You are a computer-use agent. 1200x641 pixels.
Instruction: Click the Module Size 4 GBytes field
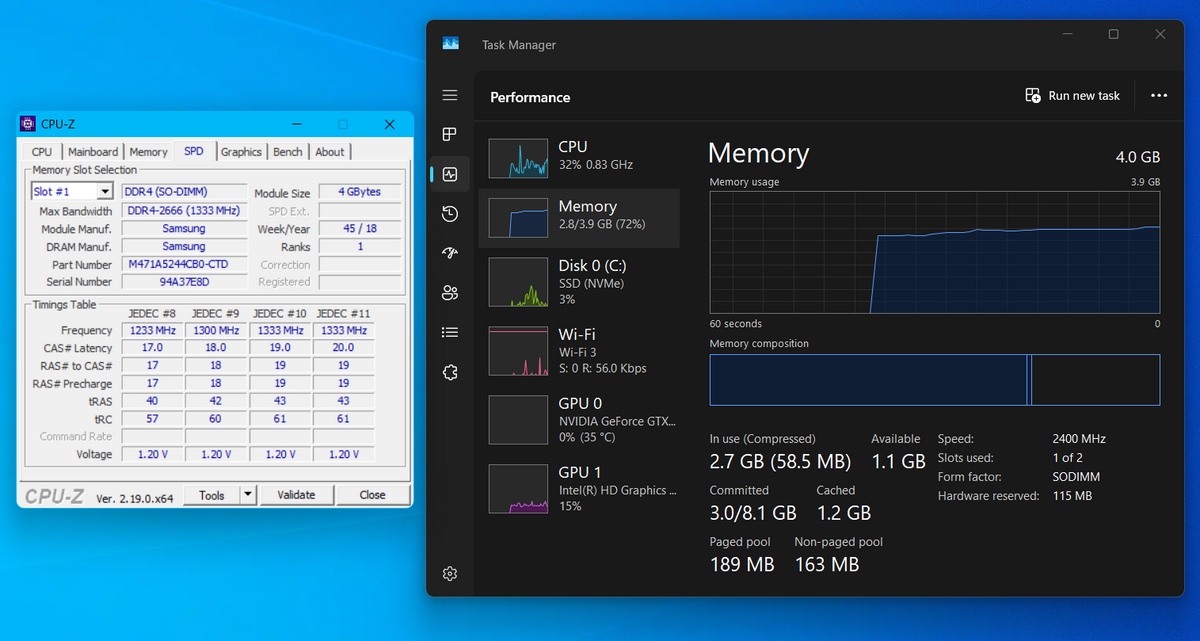pyautogui.click(x=359, y=192)
